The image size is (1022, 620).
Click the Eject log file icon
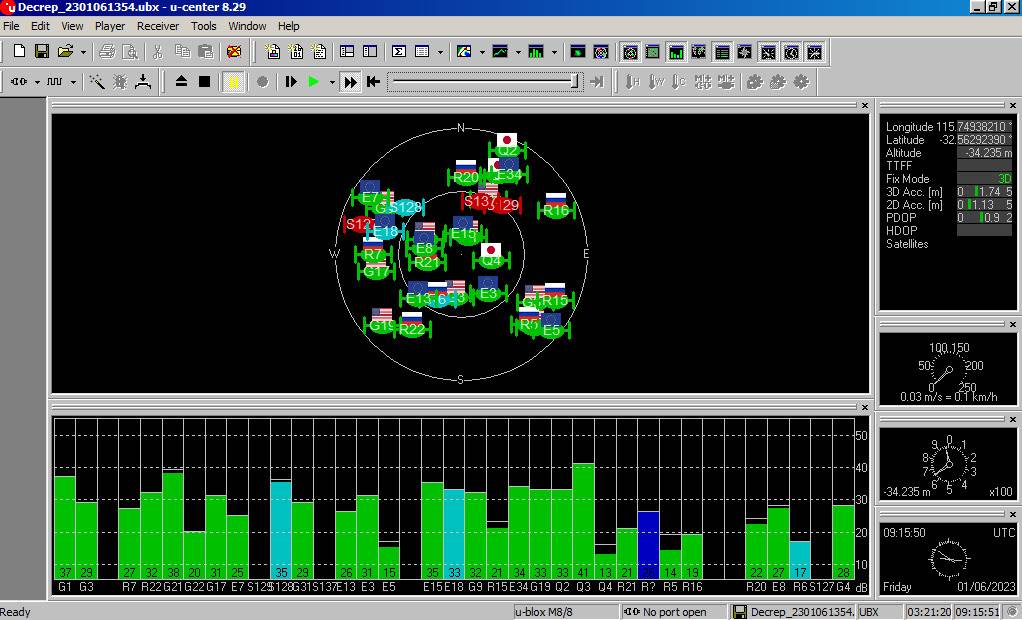click(181, 82)
